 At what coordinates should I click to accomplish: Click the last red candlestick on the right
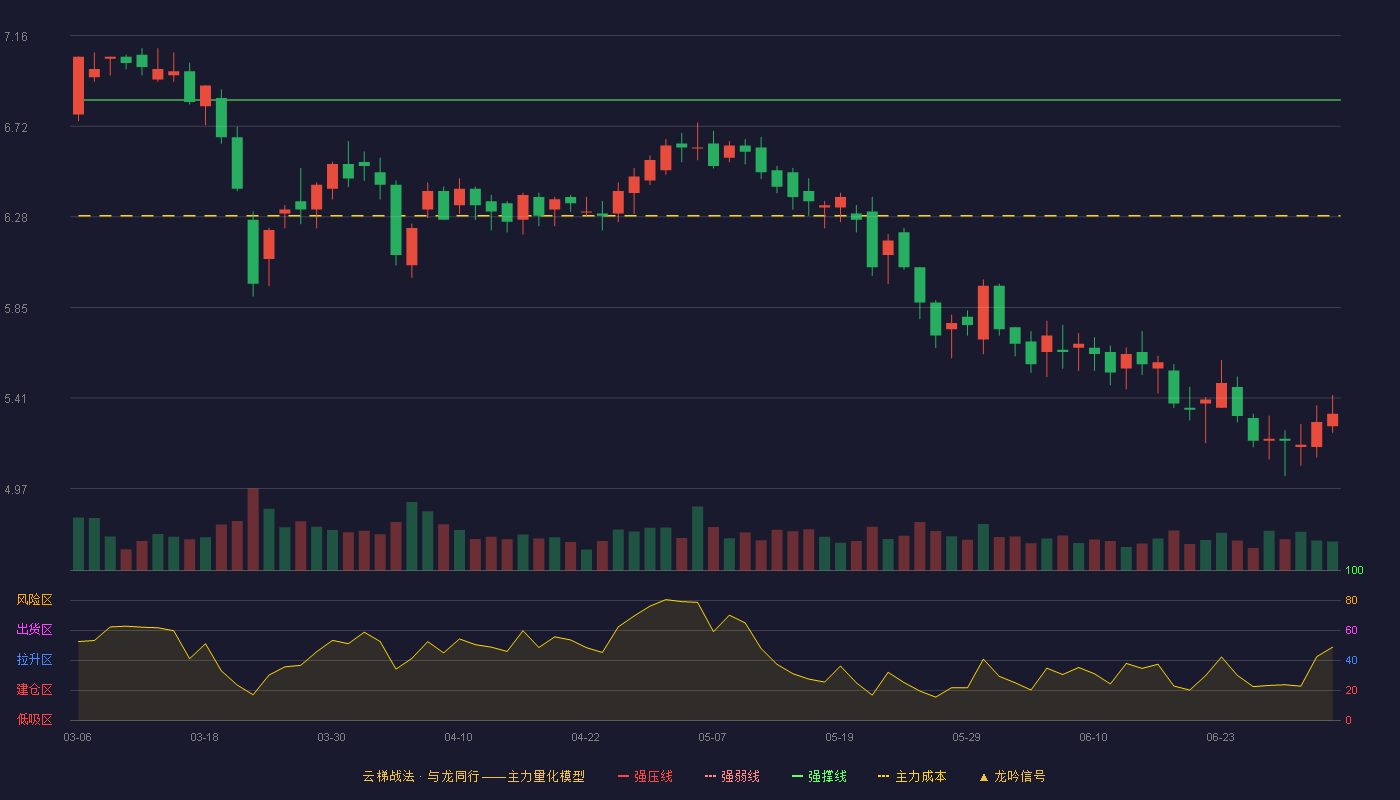1332,419
